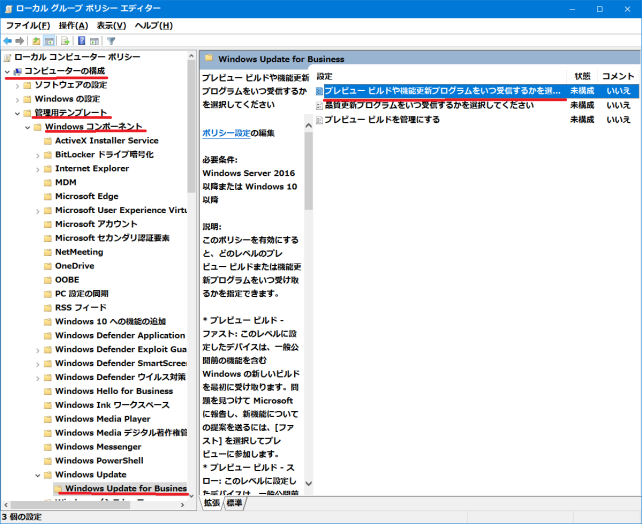The image size is (642, 524).
Task: Click the description pane scroll down arrow
Action: pyautogui.click(x=309, y=484)
